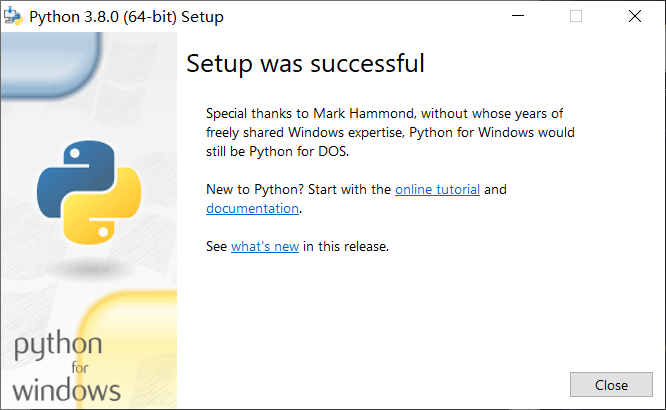Click the "in this release" text
Image resolution: width=666 pixels, height=410 pixels.
tap(346, 246)
